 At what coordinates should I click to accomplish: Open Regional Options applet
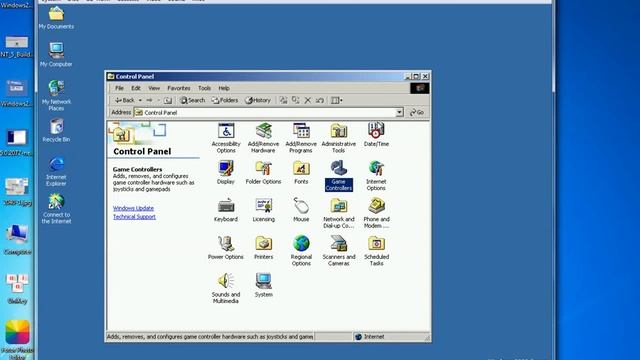click(301, 251)
